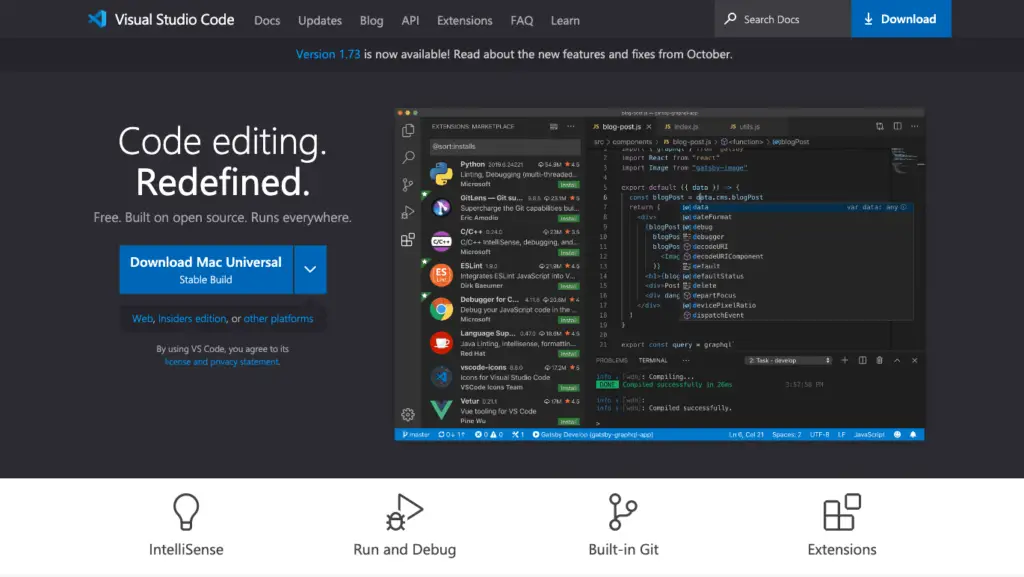
Task: Switch to the TERMINAL panel tab
Action: 652,360
